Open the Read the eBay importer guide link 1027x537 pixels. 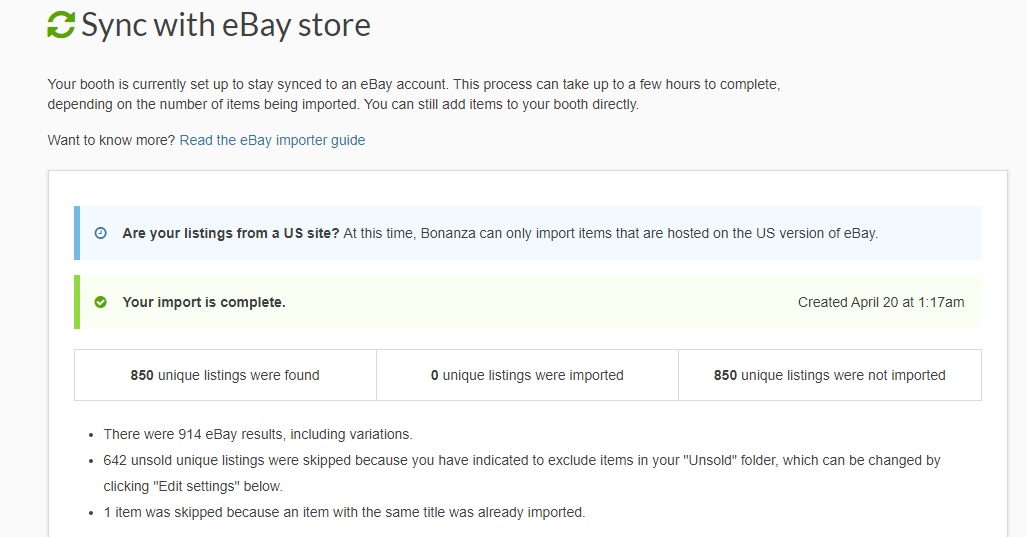(272, 140)
